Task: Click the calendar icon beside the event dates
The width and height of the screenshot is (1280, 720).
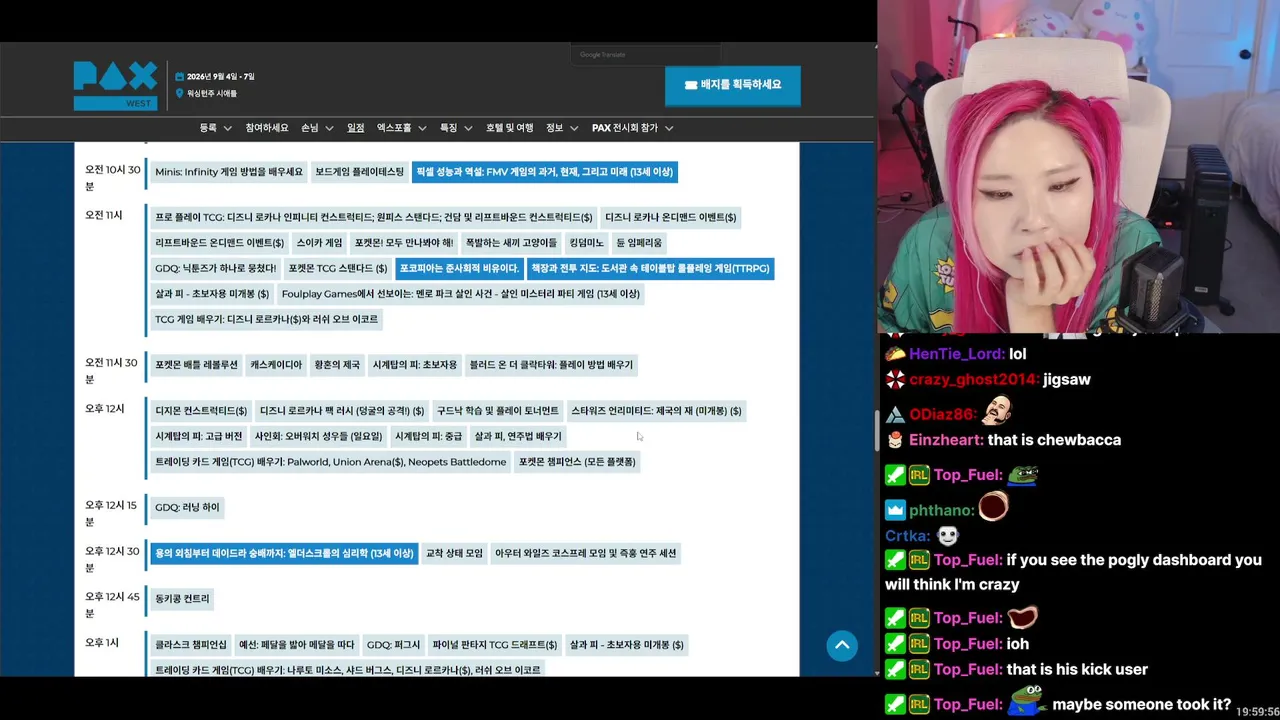Action: point(179,77)
